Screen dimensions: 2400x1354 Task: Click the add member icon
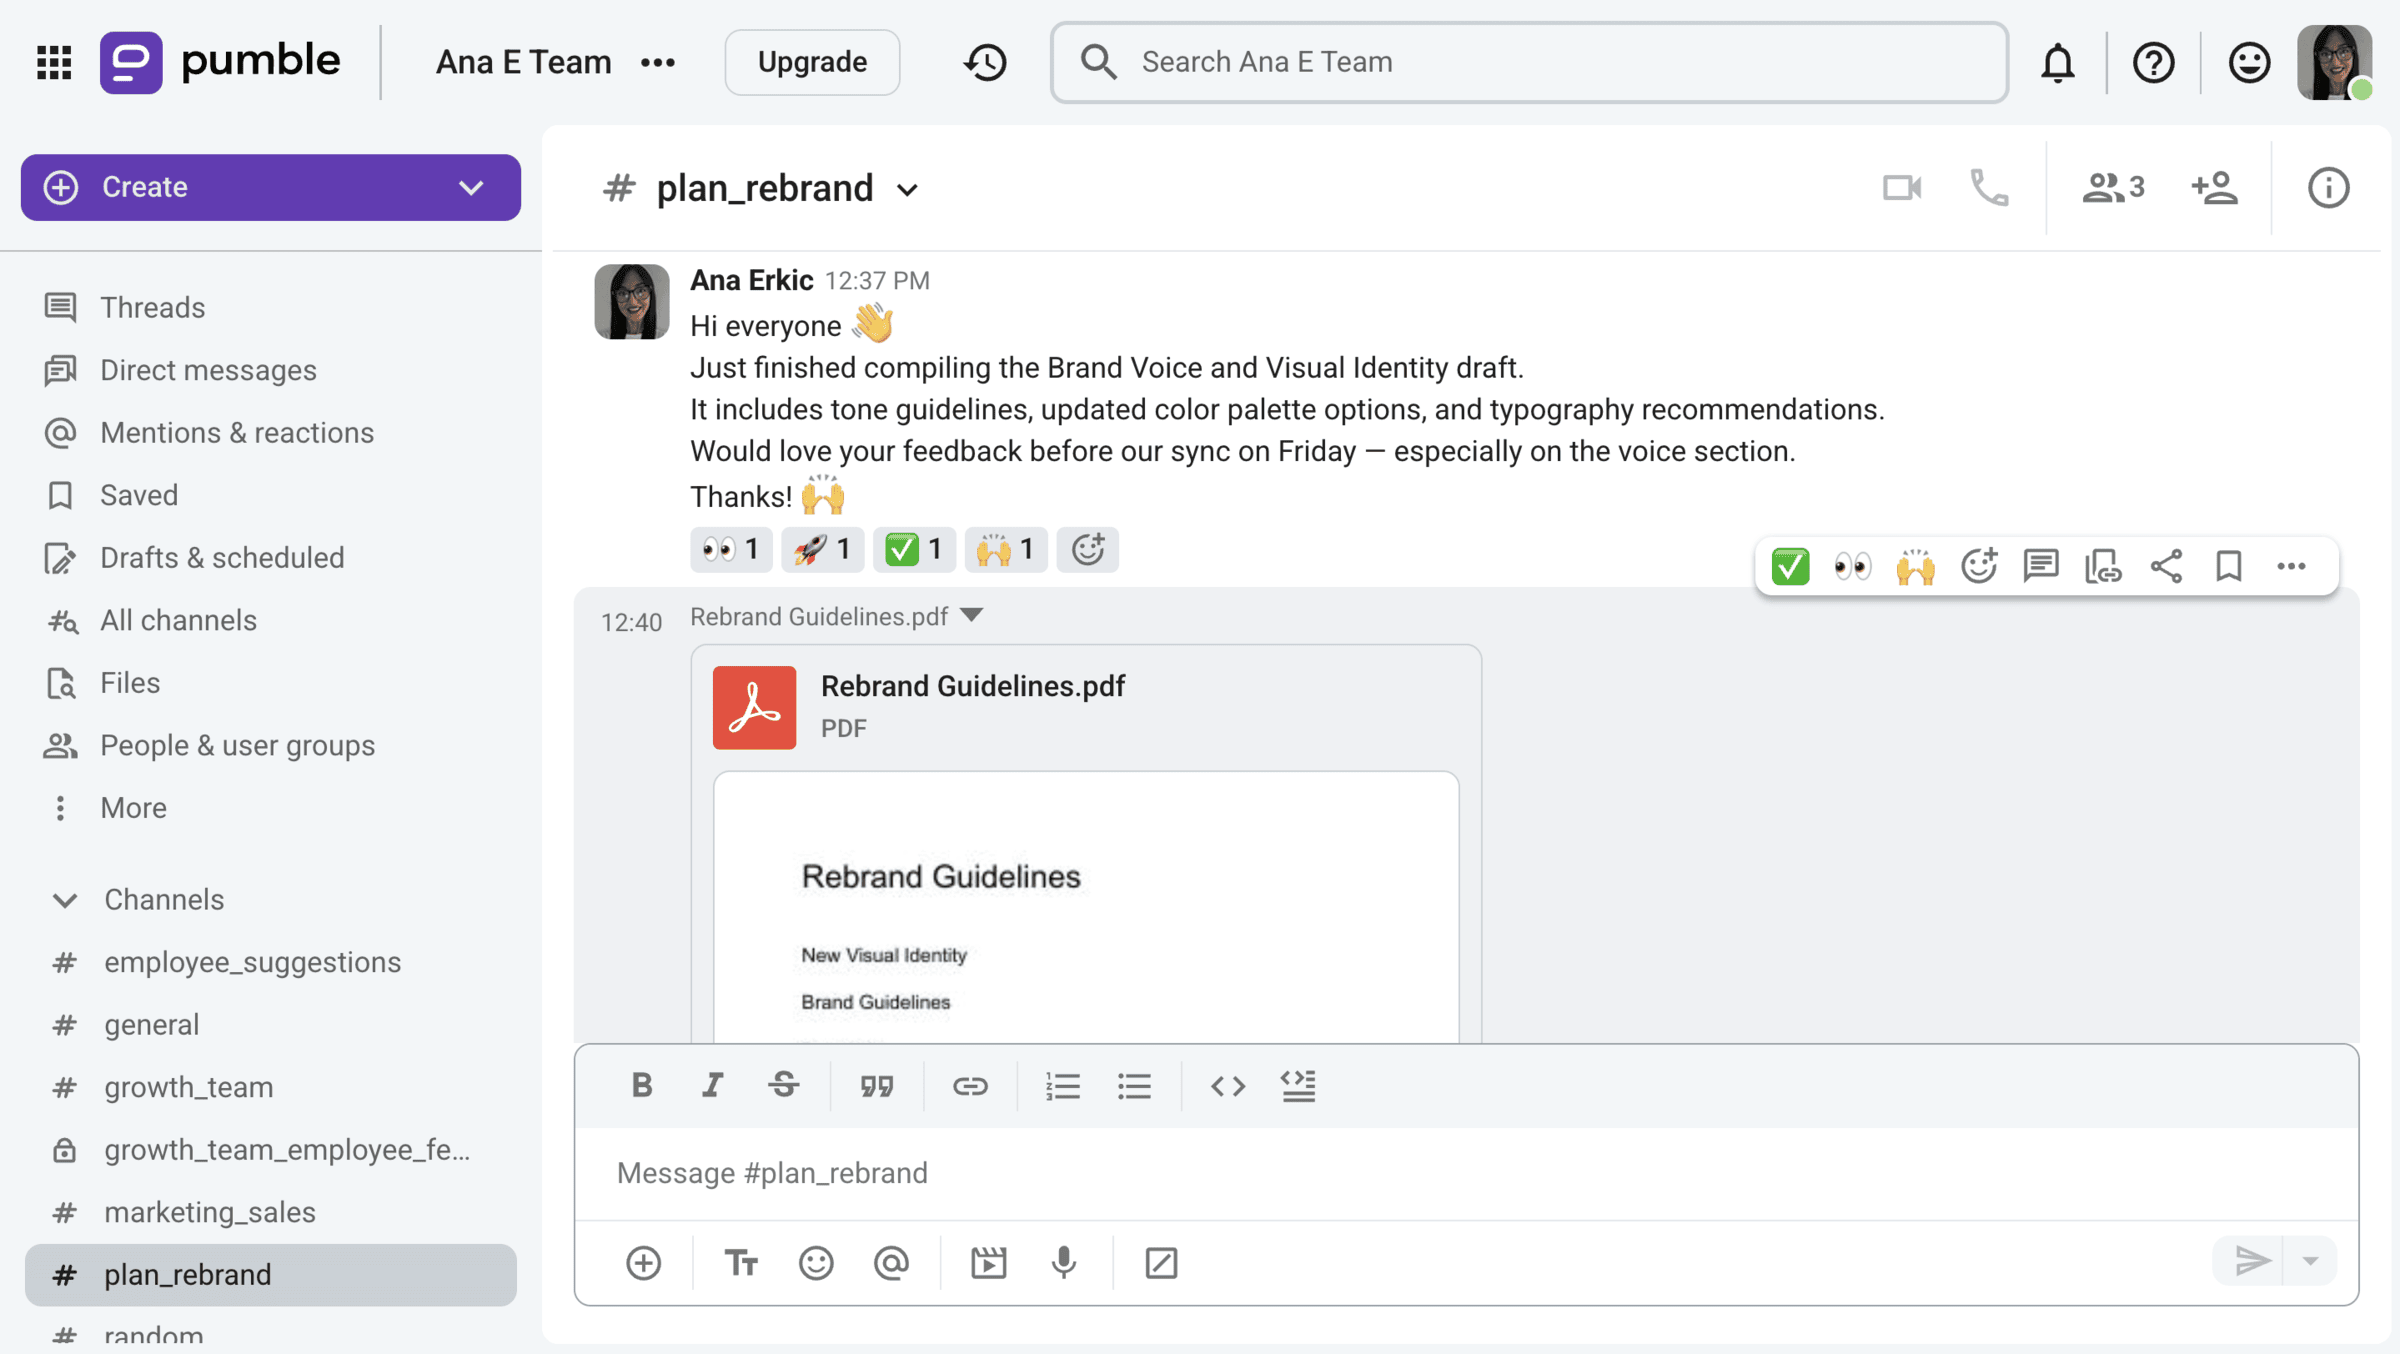(2214, 188)
